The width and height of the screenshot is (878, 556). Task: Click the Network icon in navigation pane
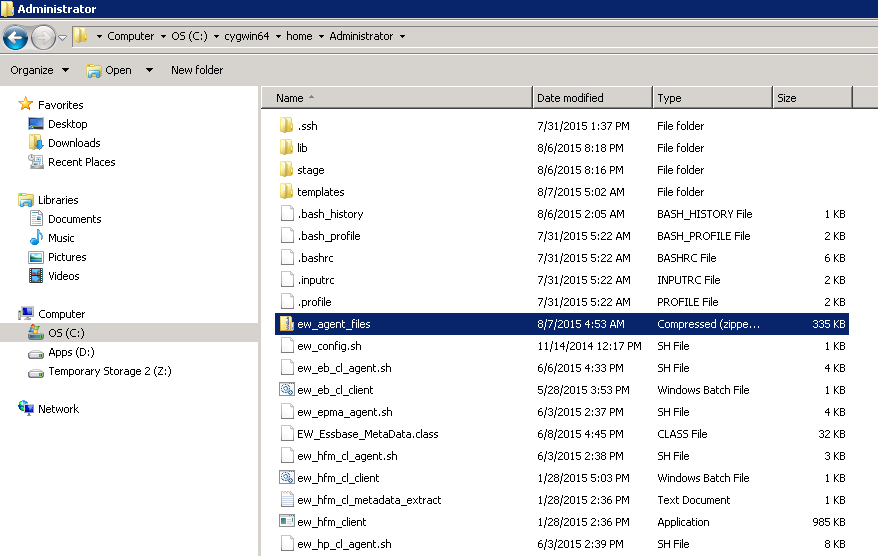(26, 409)
